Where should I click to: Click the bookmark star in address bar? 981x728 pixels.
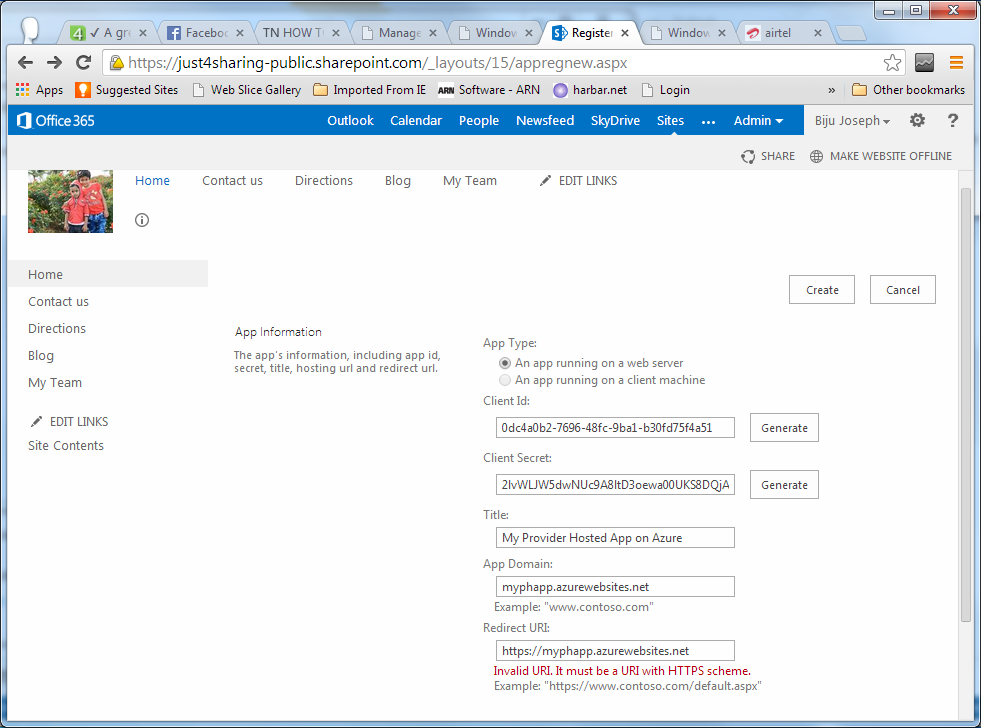[x=892, y=63]
